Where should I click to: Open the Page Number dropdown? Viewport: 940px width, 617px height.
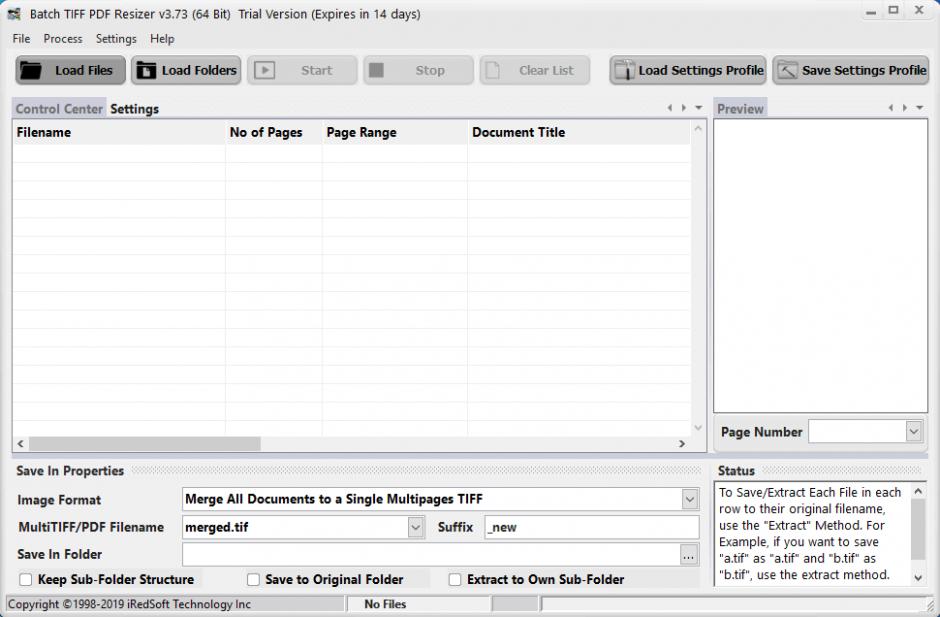click(914, 431)
